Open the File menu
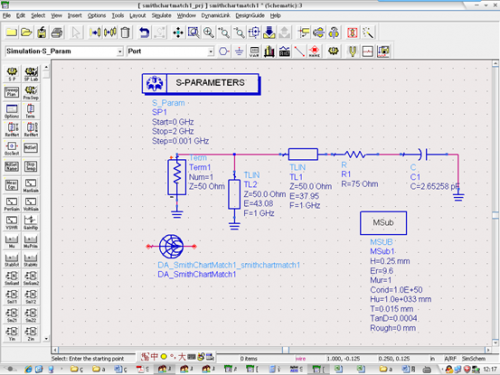 7,15
